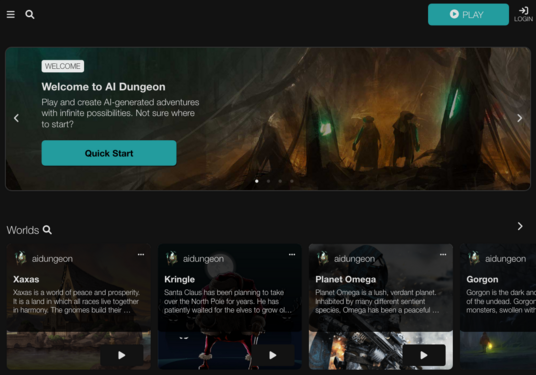
Task: Click the Quick Start button
Action: [109, 153]
